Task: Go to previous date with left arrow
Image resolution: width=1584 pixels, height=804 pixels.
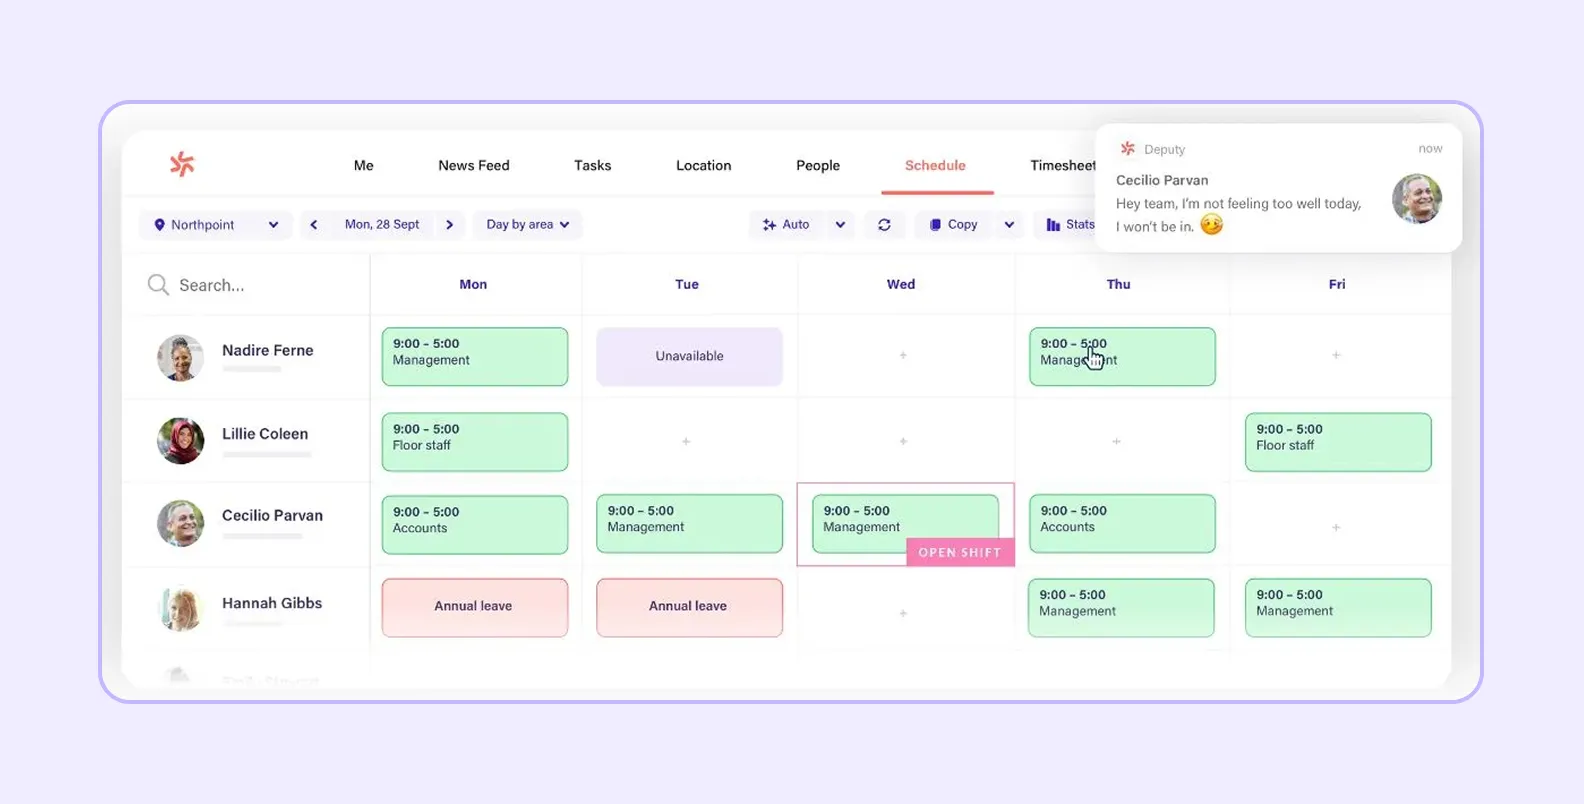Action: tap(314, 225)
